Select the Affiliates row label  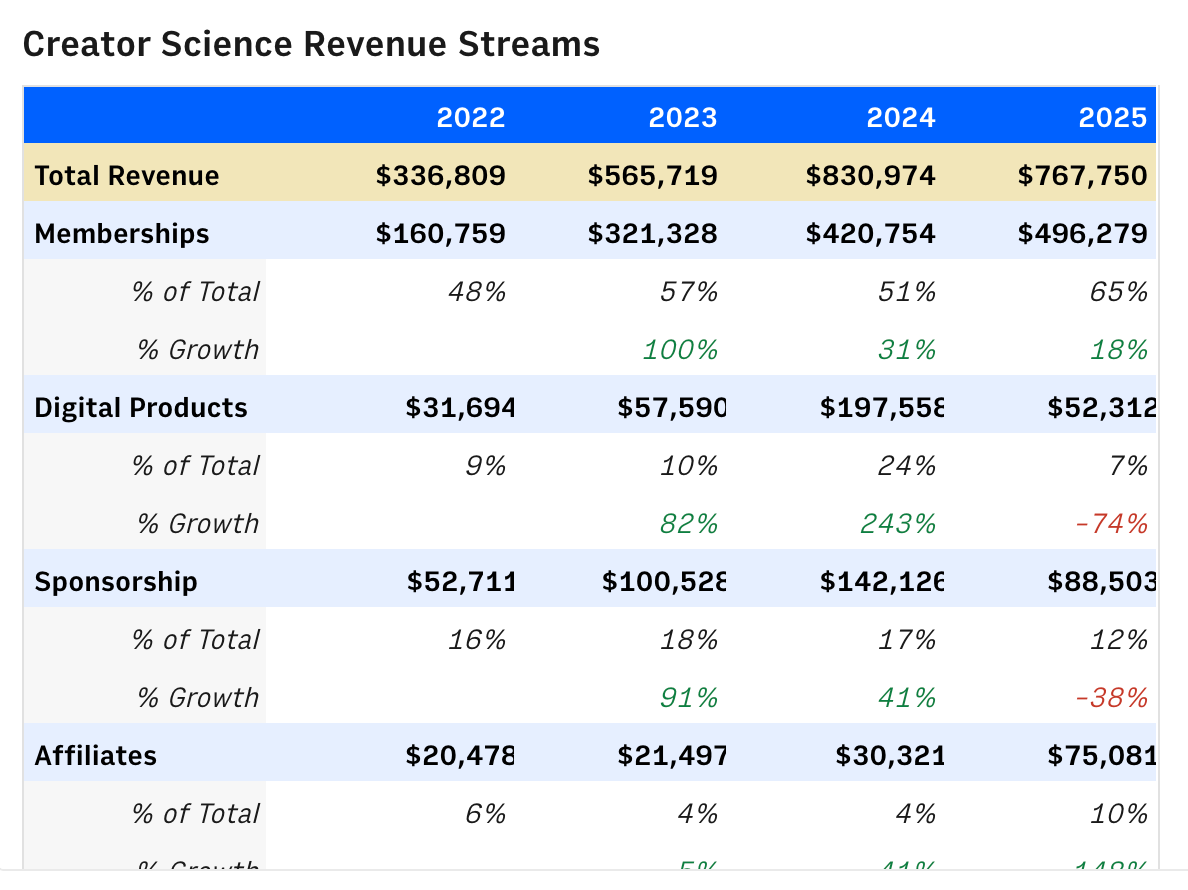[96, 756]
